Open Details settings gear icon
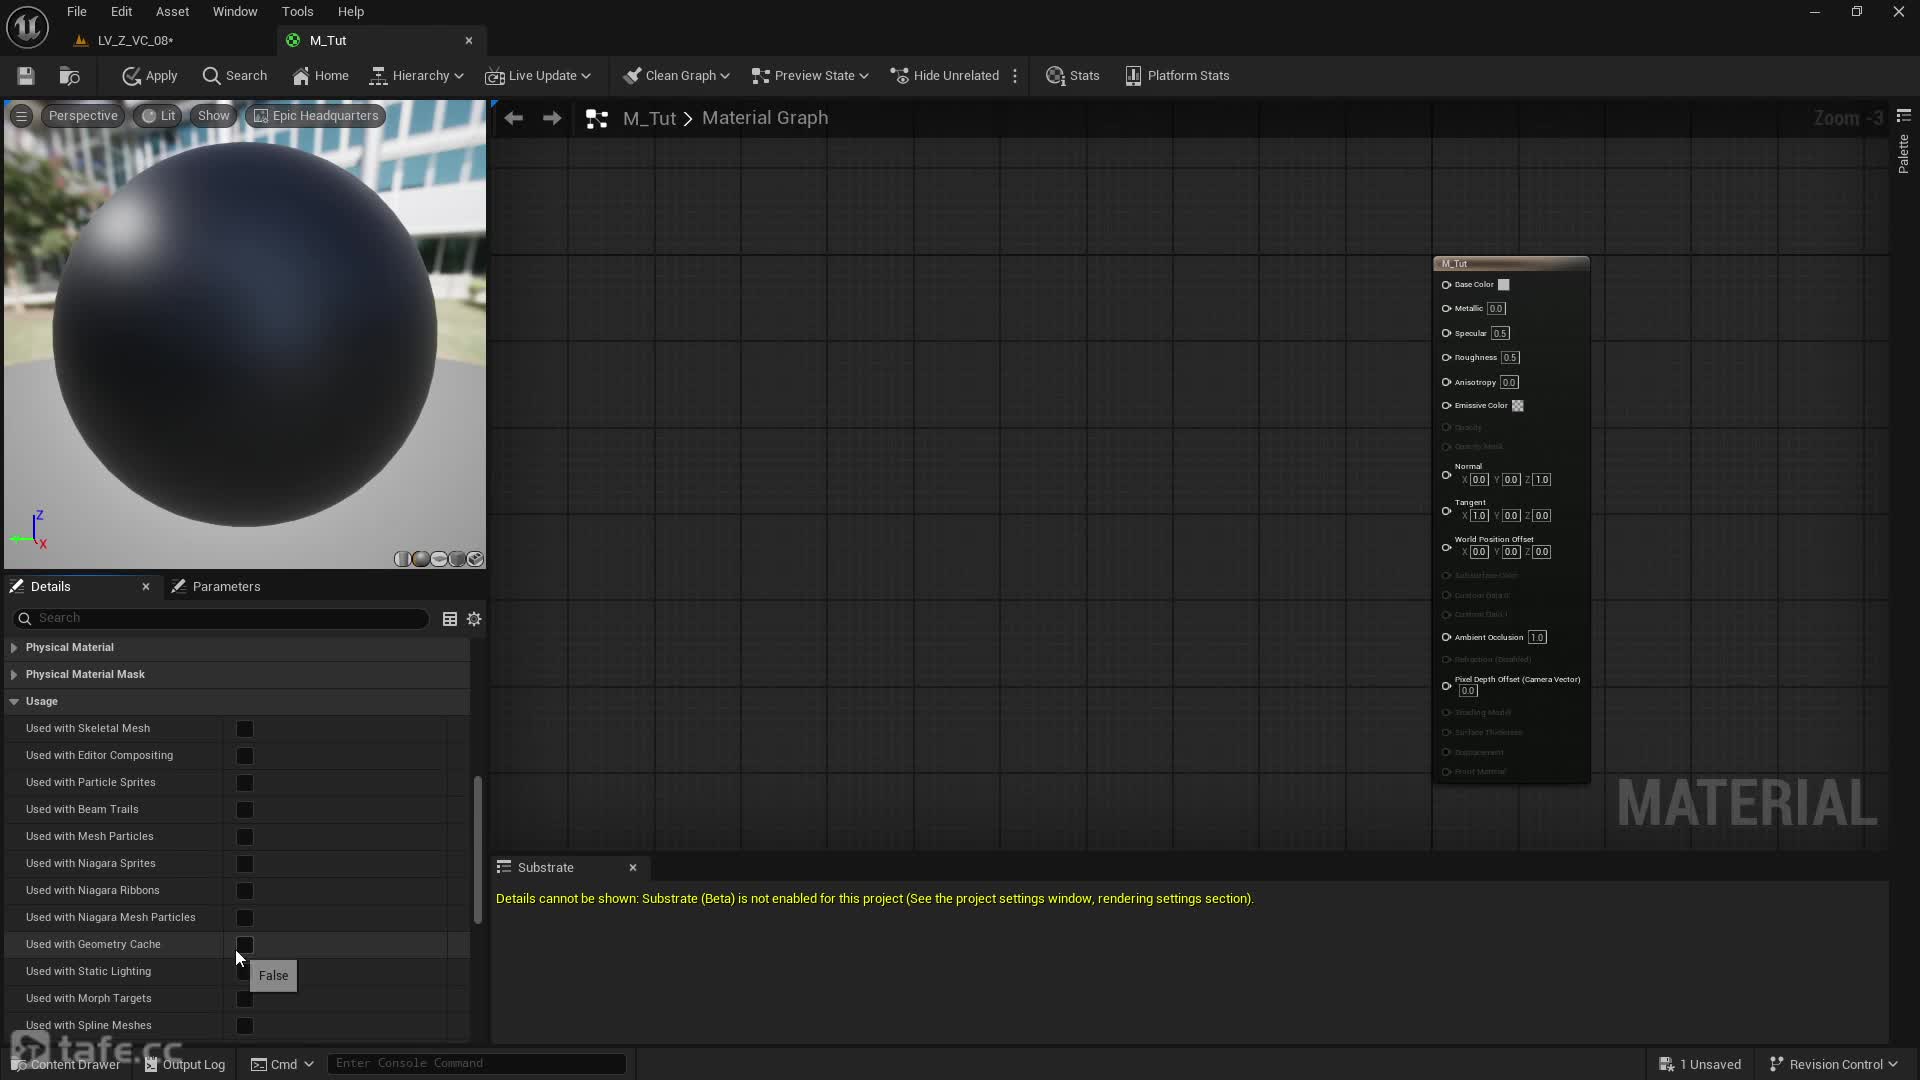Image resolution: width=1920 pixels, height=1080 pixels. [x=474, y=619]
